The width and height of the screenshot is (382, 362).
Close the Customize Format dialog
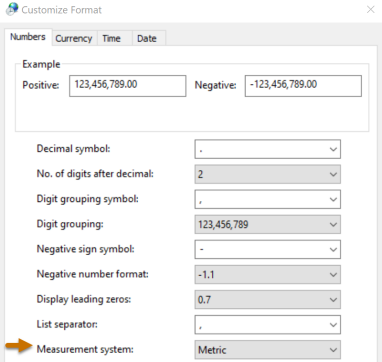pyautogui.click(x=370, y=10)
